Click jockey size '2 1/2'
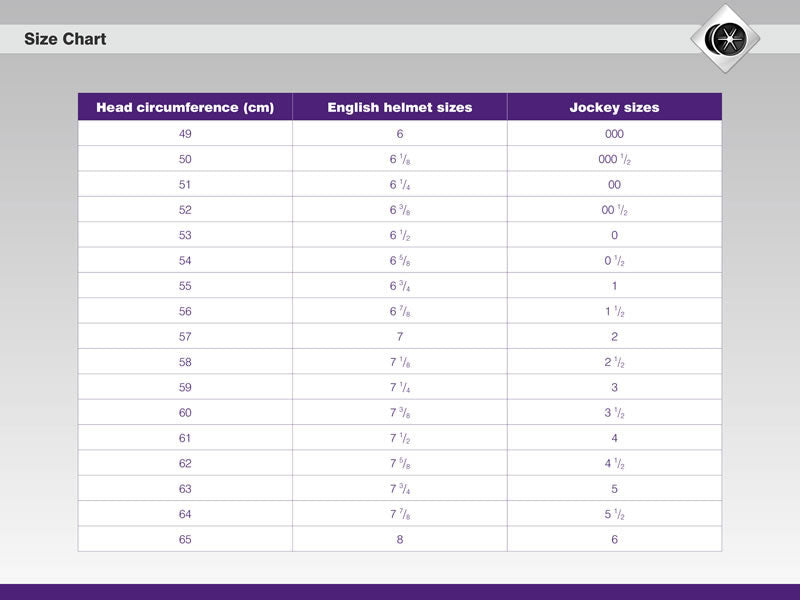The width and height of the screenshot is (800, 600). click(614, 362)
